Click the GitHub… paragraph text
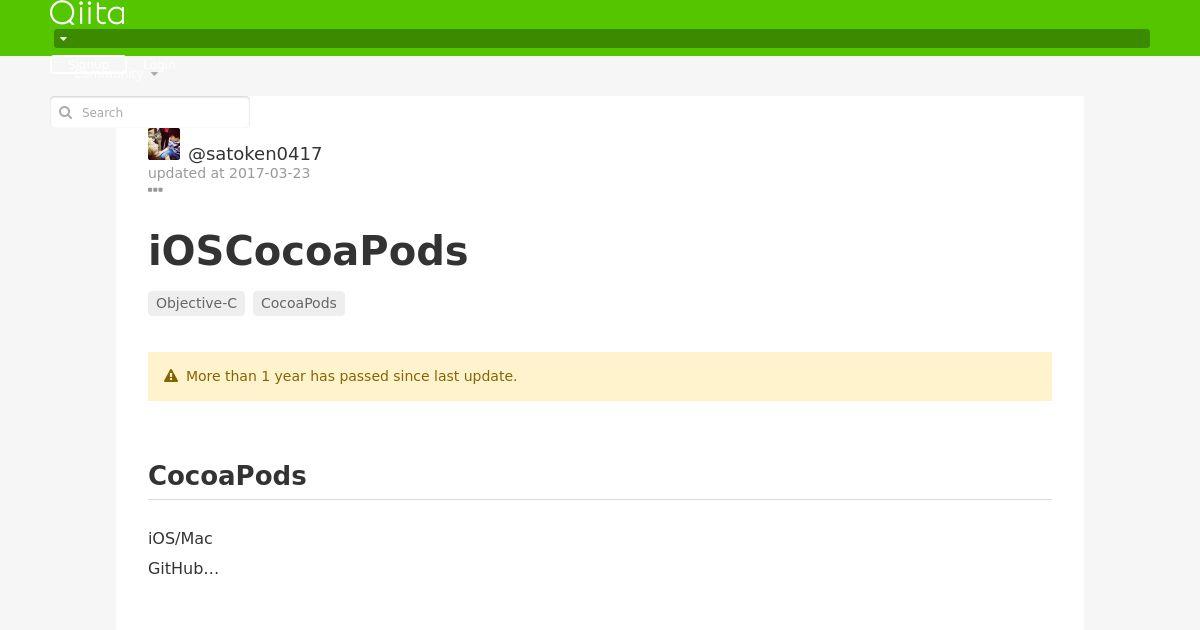Viewport: 1200px width, 630px height. click(x=183, y=568)
